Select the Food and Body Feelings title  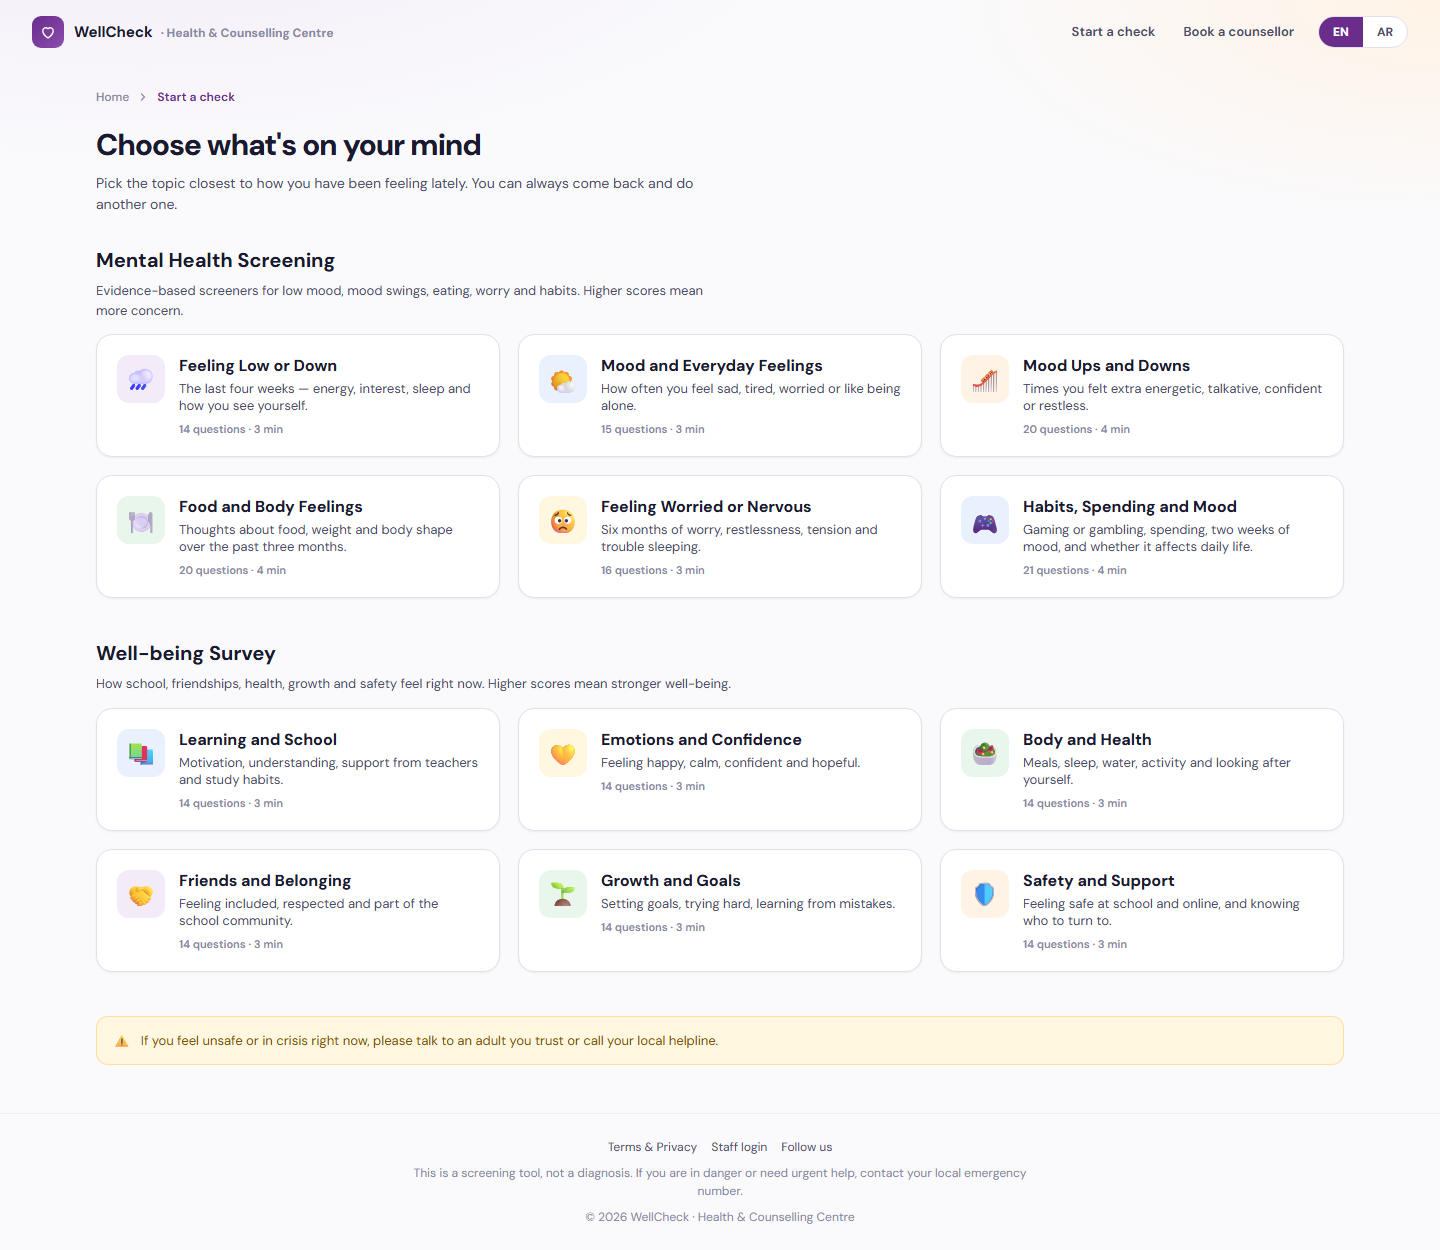[271, 507]
